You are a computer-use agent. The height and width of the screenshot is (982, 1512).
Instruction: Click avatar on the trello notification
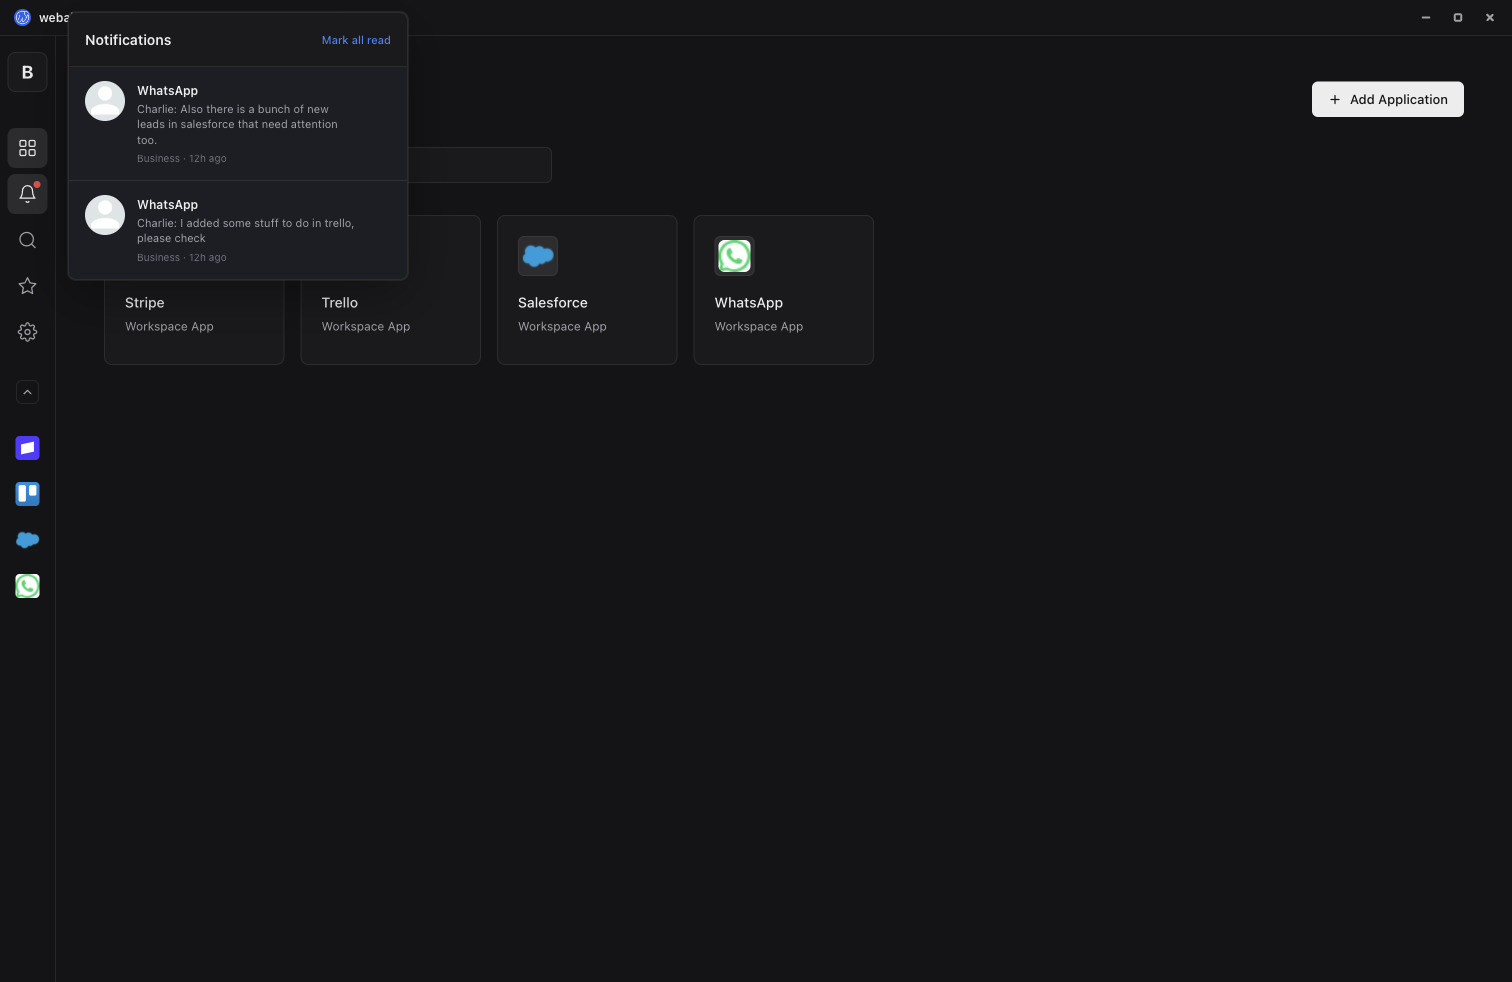click(x=105, y=215)
